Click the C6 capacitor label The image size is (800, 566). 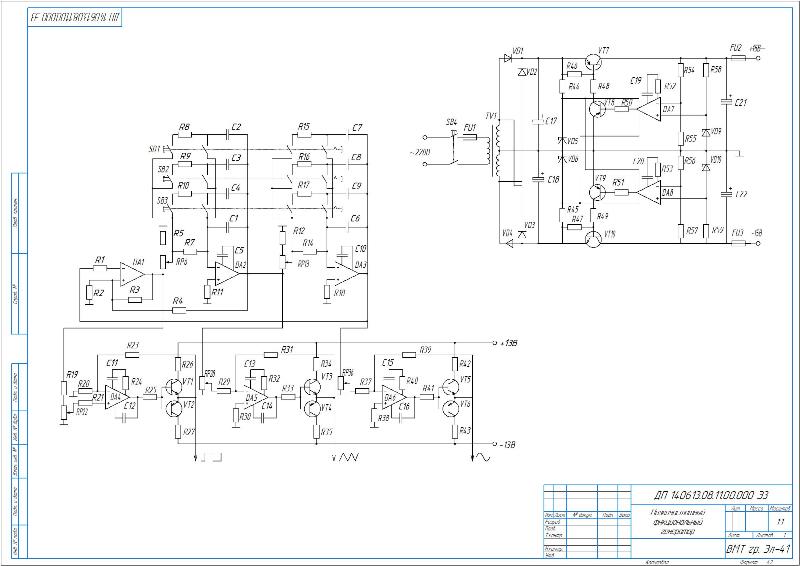point(355,218)
